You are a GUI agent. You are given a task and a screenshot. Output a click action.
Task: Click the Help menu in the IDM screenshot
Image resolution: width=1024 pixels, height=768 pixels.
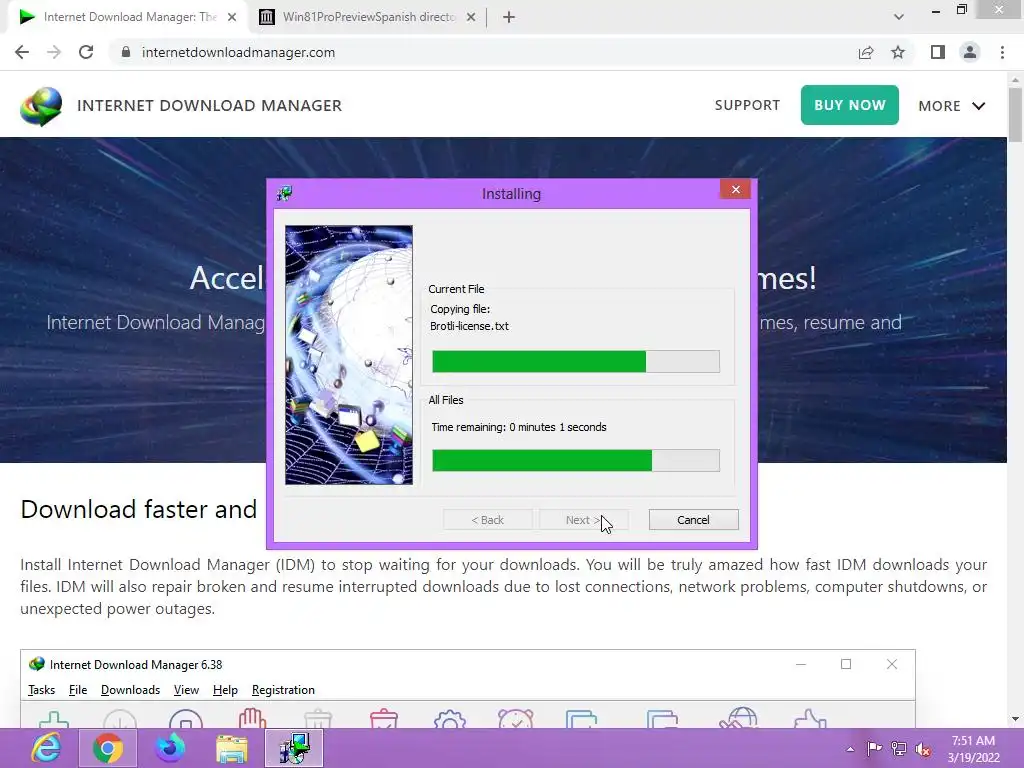(x=225, y=690)
